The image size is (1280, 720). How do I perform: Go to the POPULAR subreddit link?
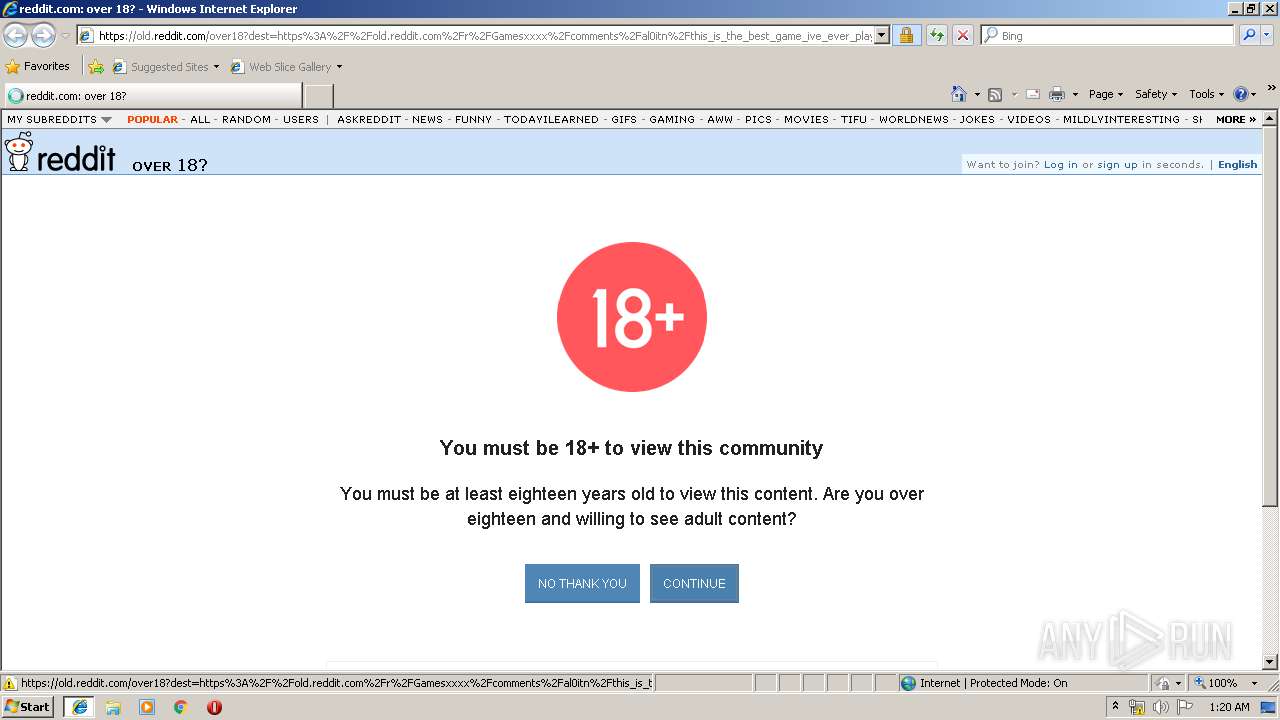(152, 119)
